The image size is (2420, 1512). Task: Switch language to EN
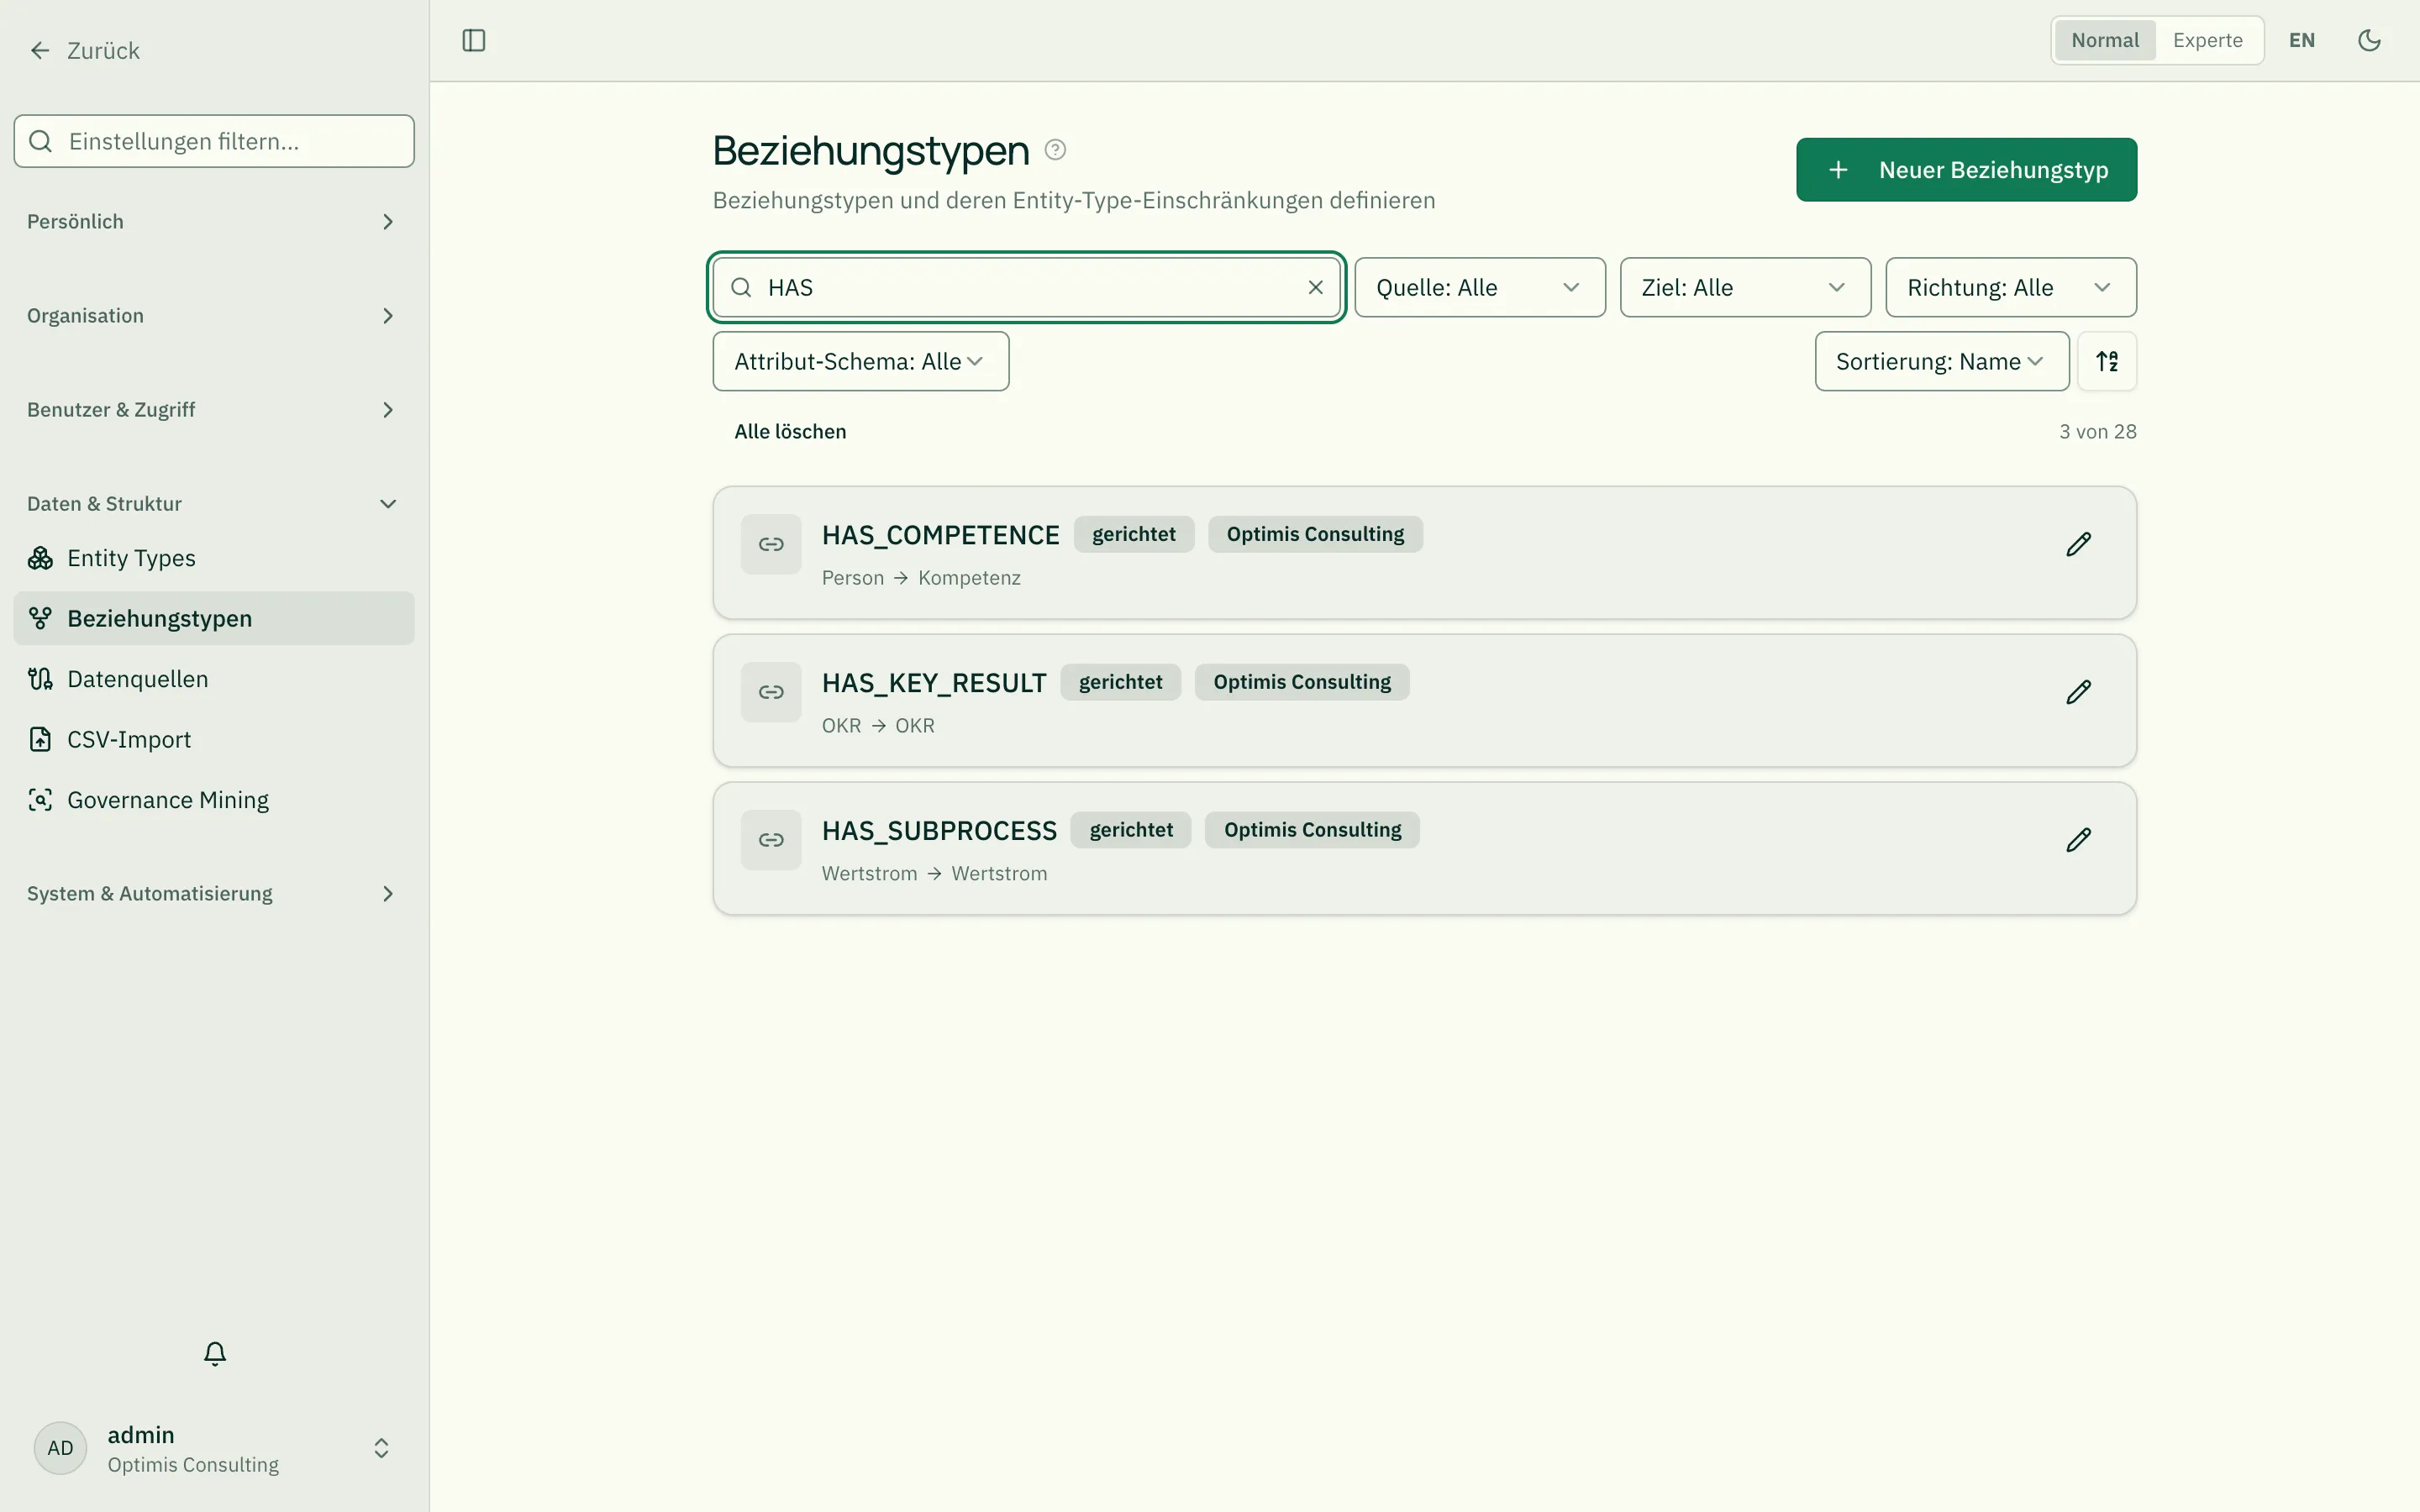[x=2301, y=40]
